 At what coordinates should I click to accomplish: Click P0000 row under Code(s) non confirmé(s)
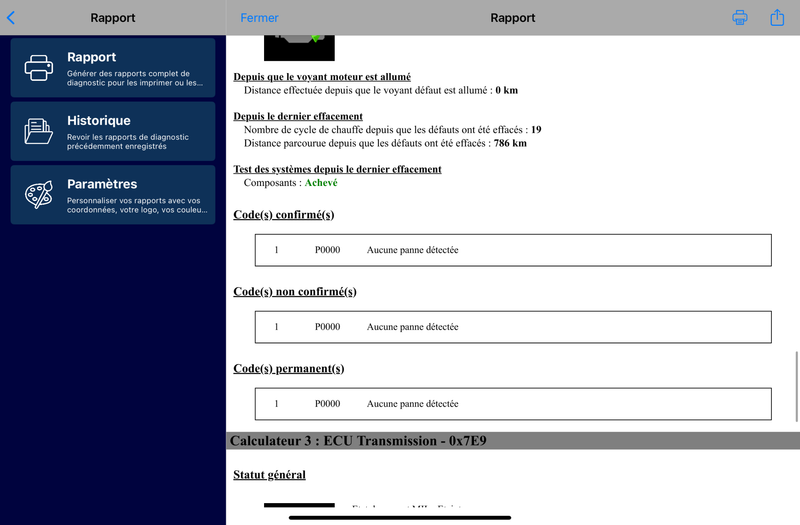[x=513, y=327]
